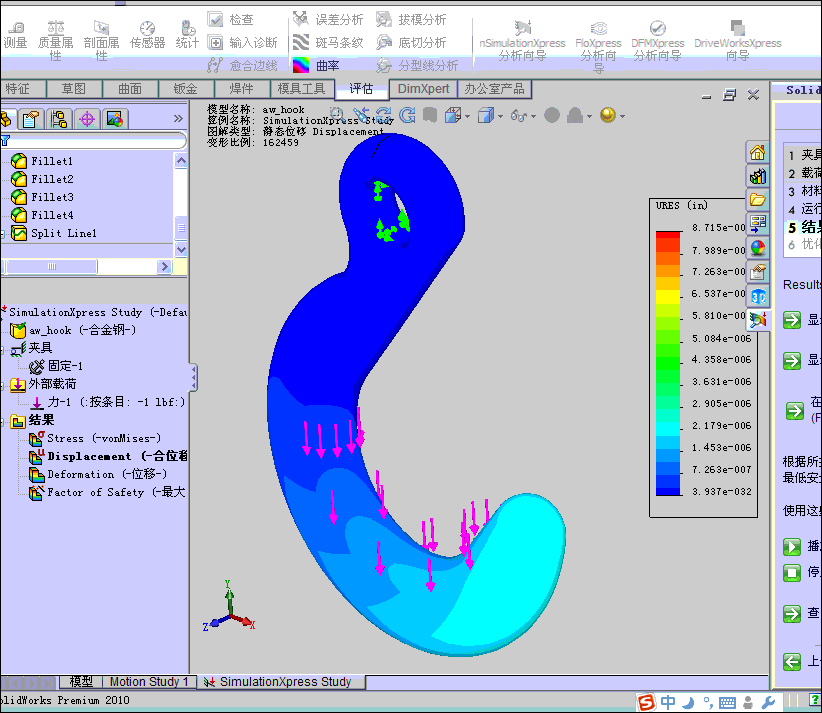
Task: Open 误差分析 deviation analysis
Action: [328, 19]
